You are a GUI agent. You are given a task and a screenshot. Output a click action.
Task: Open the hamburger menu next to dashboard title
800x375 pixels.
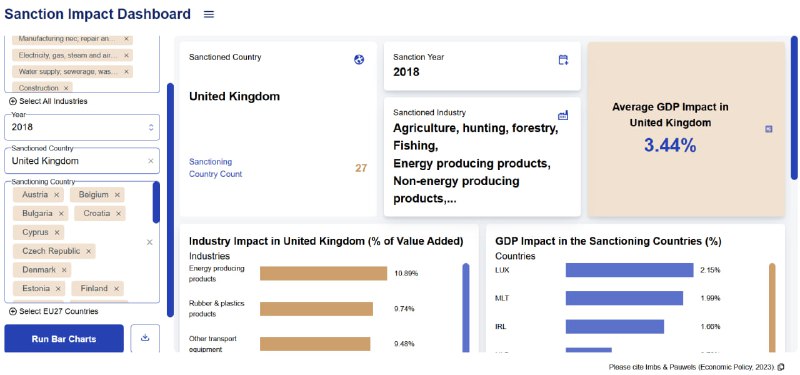(x=209, y=14)
